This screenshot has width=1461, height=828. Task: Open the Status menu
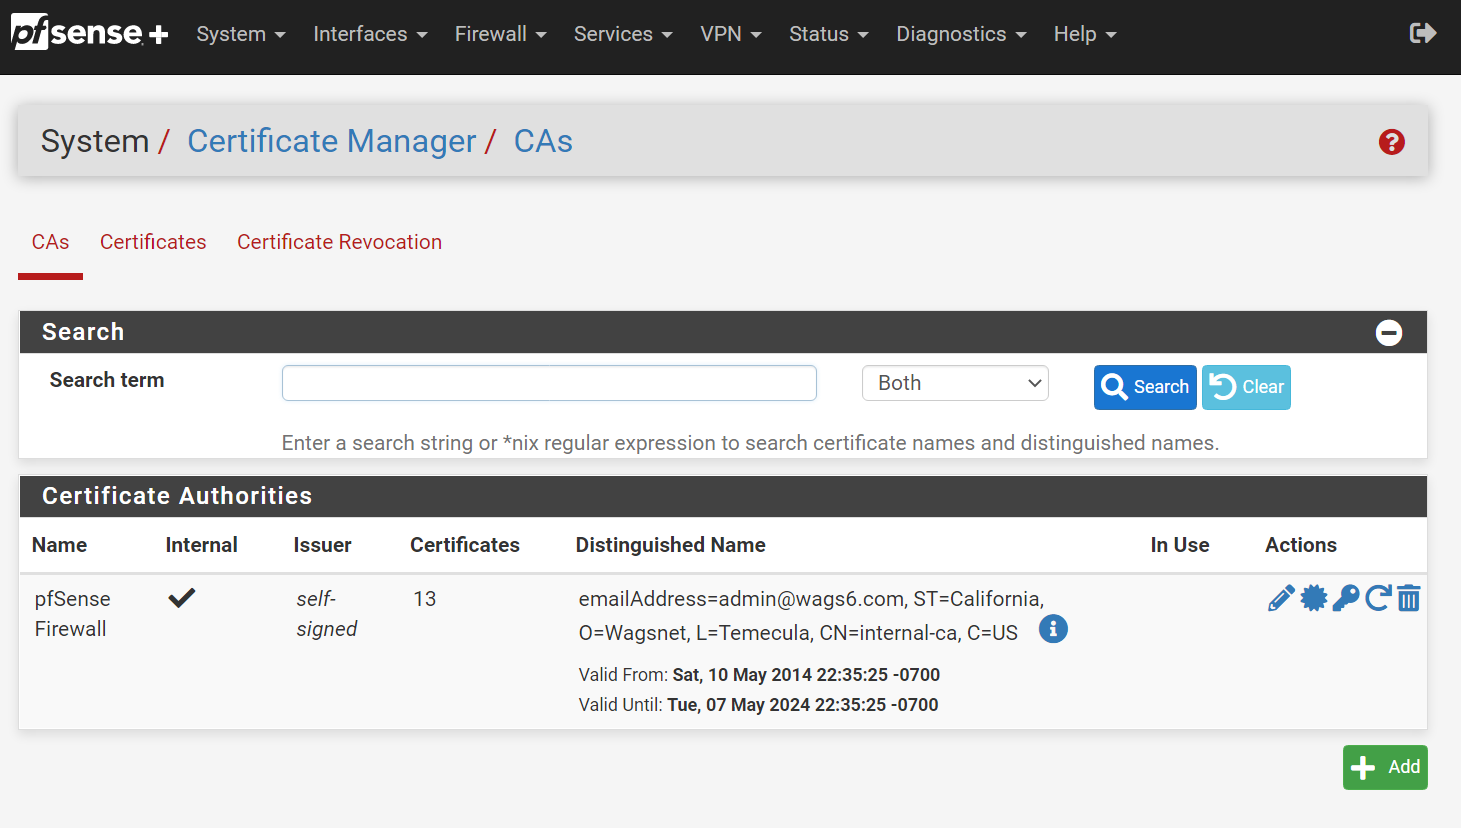(828, 34)
